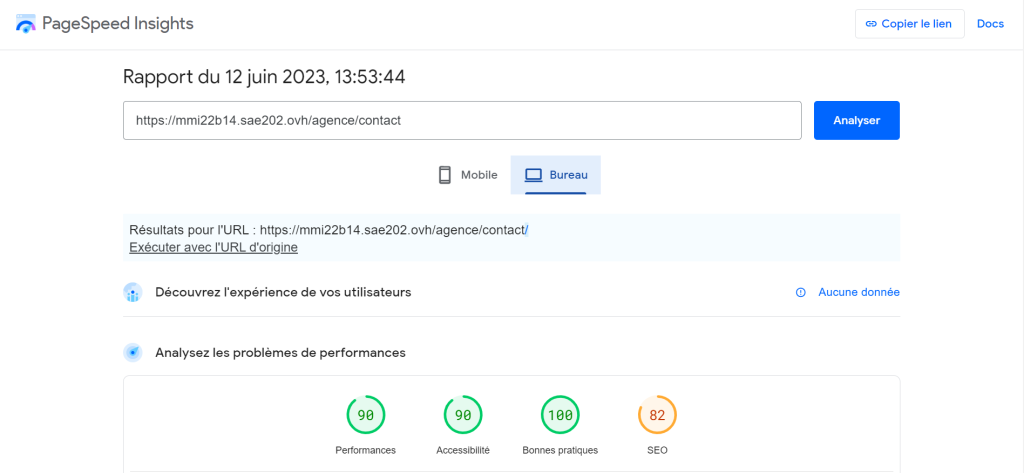Click Découvrez l'expérience de vos utilisateurs heading

coord(283,292)
